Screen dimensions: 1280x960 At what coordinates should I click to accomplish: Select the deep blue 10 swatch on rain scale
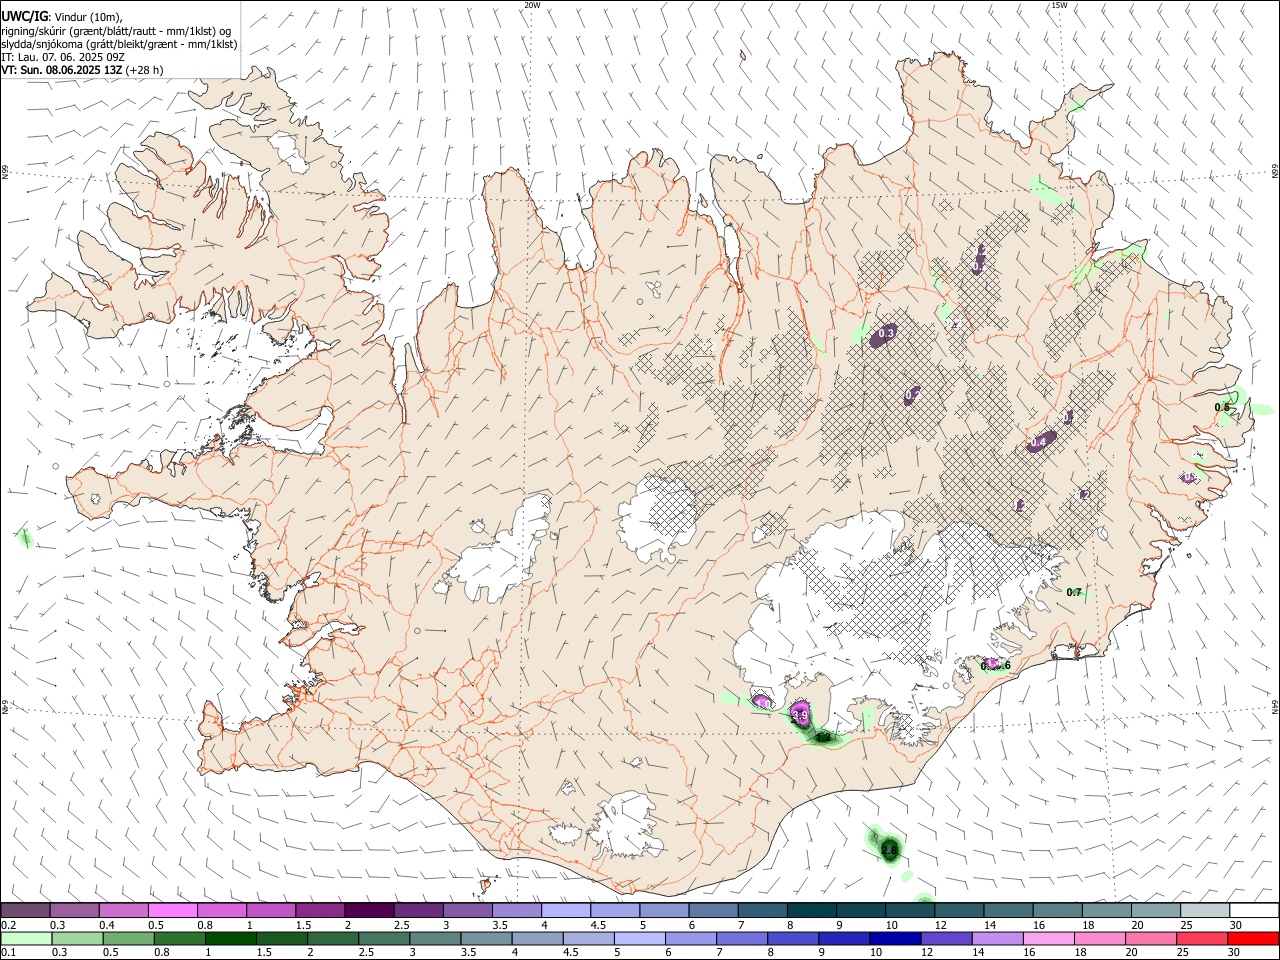pos(895,939)
